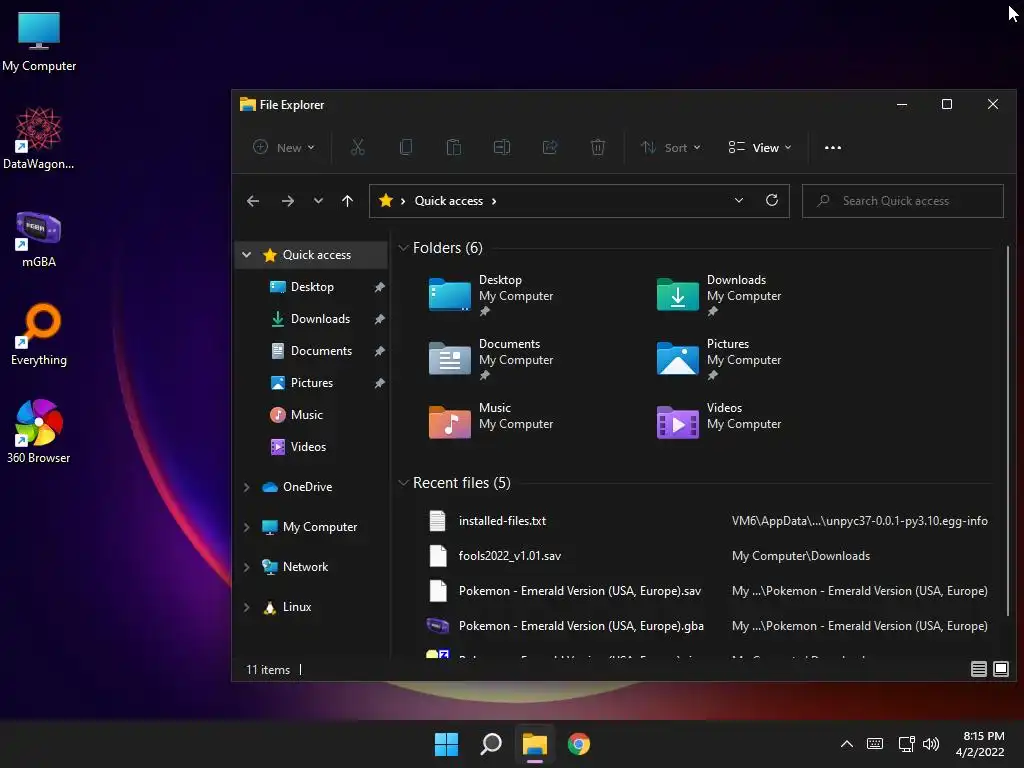
Task: Click the network icon in system tray
Action: click(x=906, y=744)
